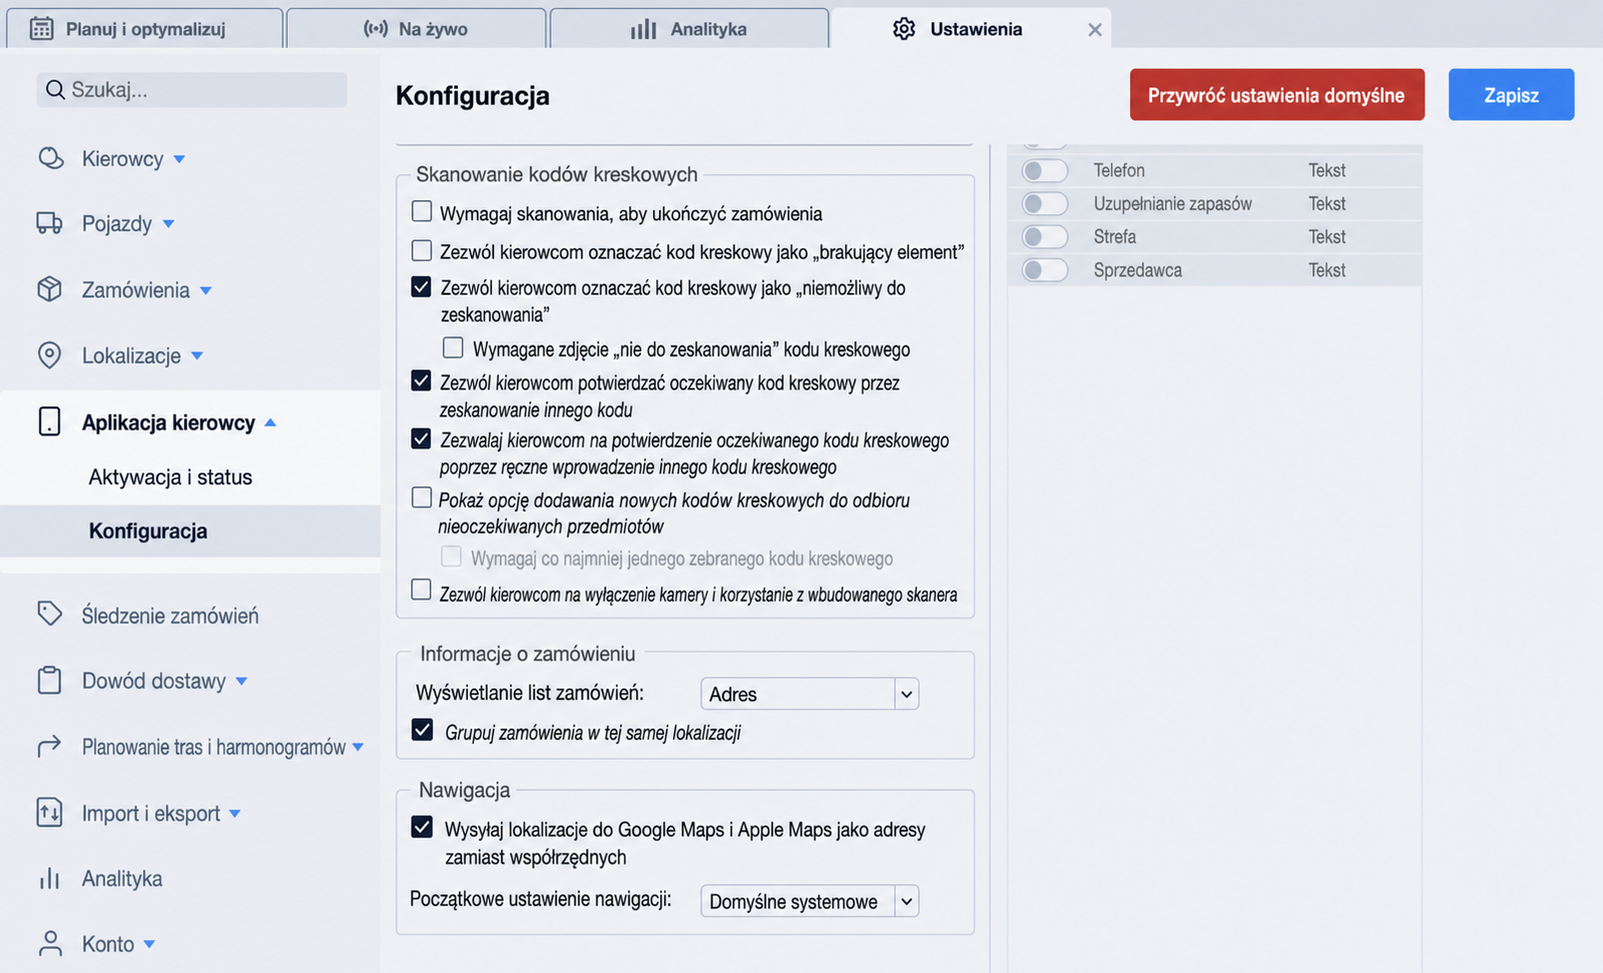This screenshot has width=1603, height=973.
Task: Click the Pojazdy truck icon
Action: tap(49, 223)
